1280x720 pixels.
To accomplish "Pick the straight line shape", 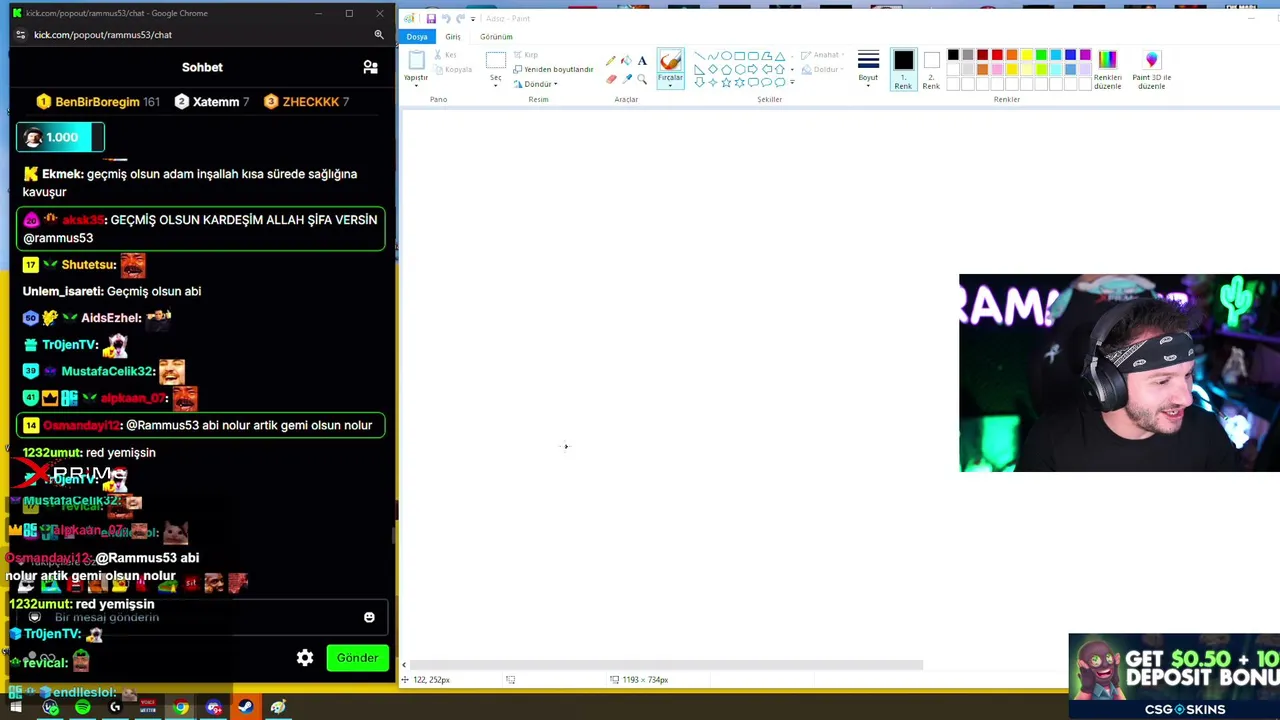I will [699, 56].
